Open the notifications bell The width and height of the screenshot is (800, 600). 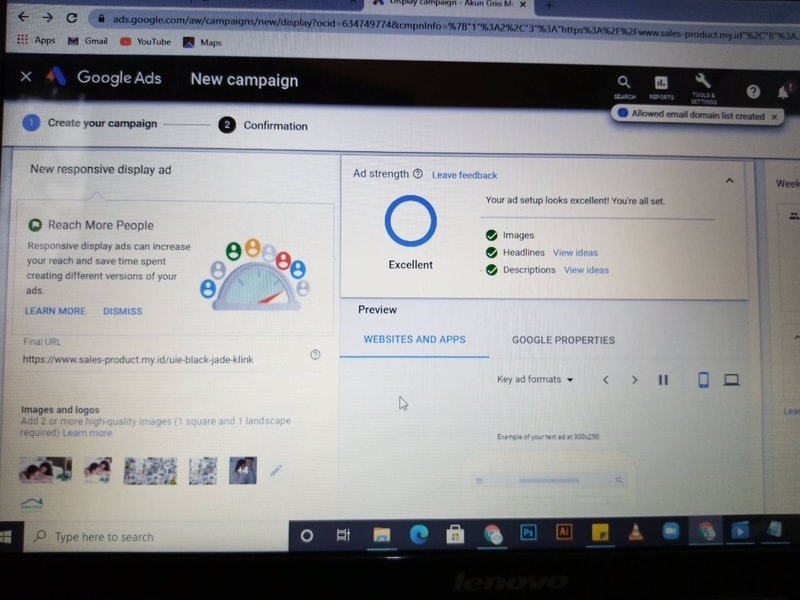(x=783, y=92)
